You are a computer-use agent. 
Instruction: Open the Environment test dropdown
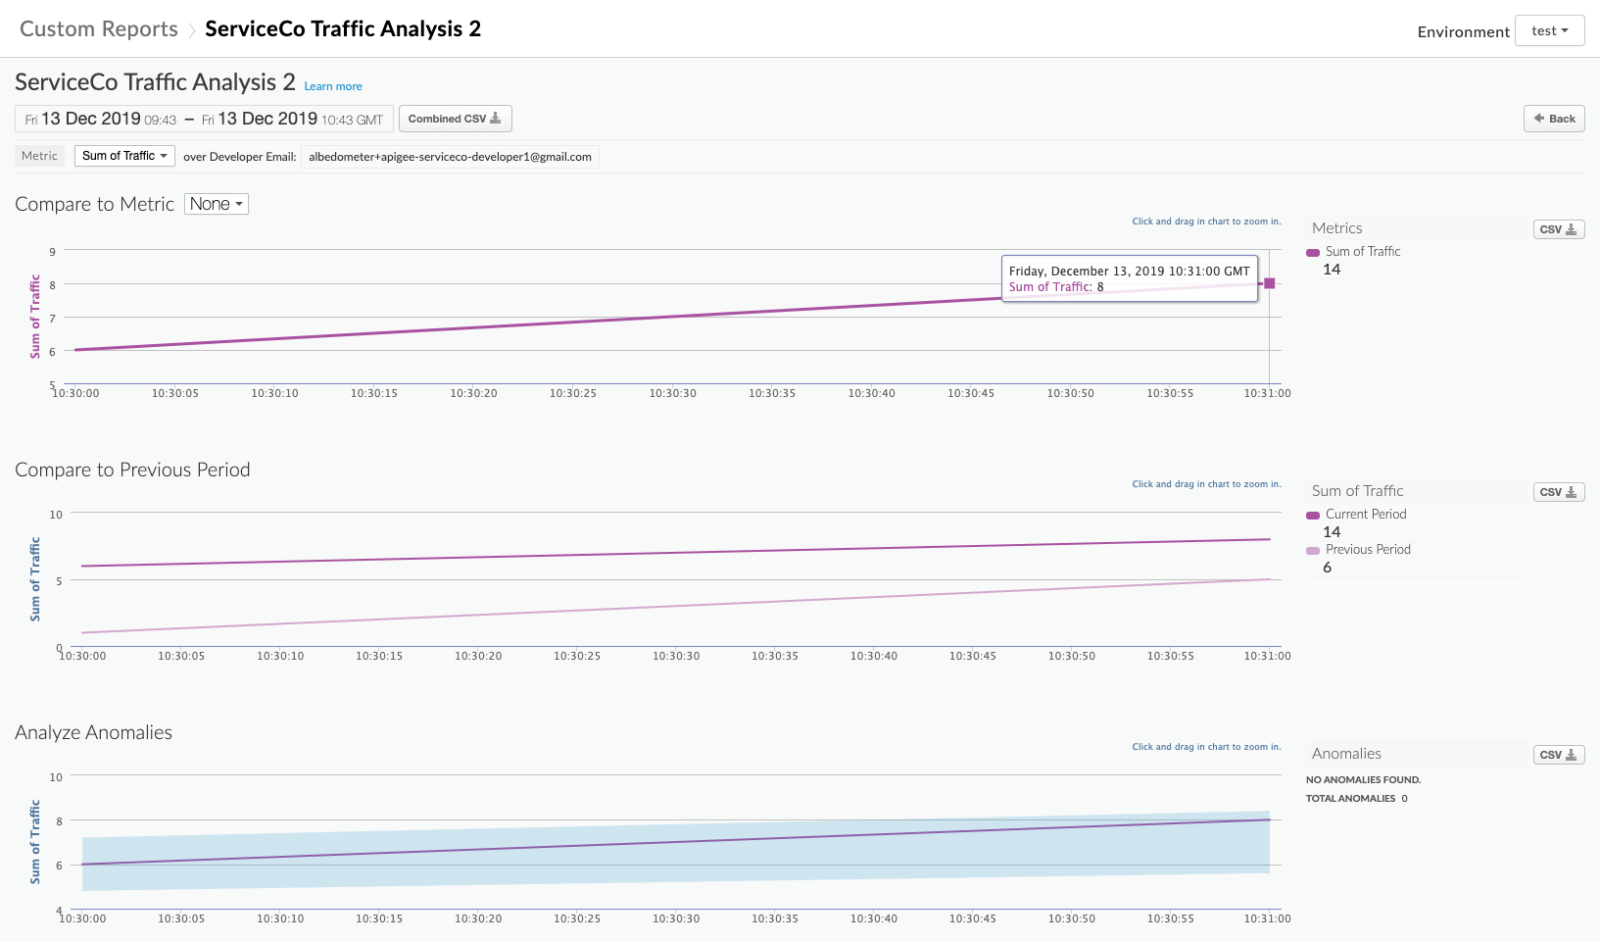coord(1549,30)
